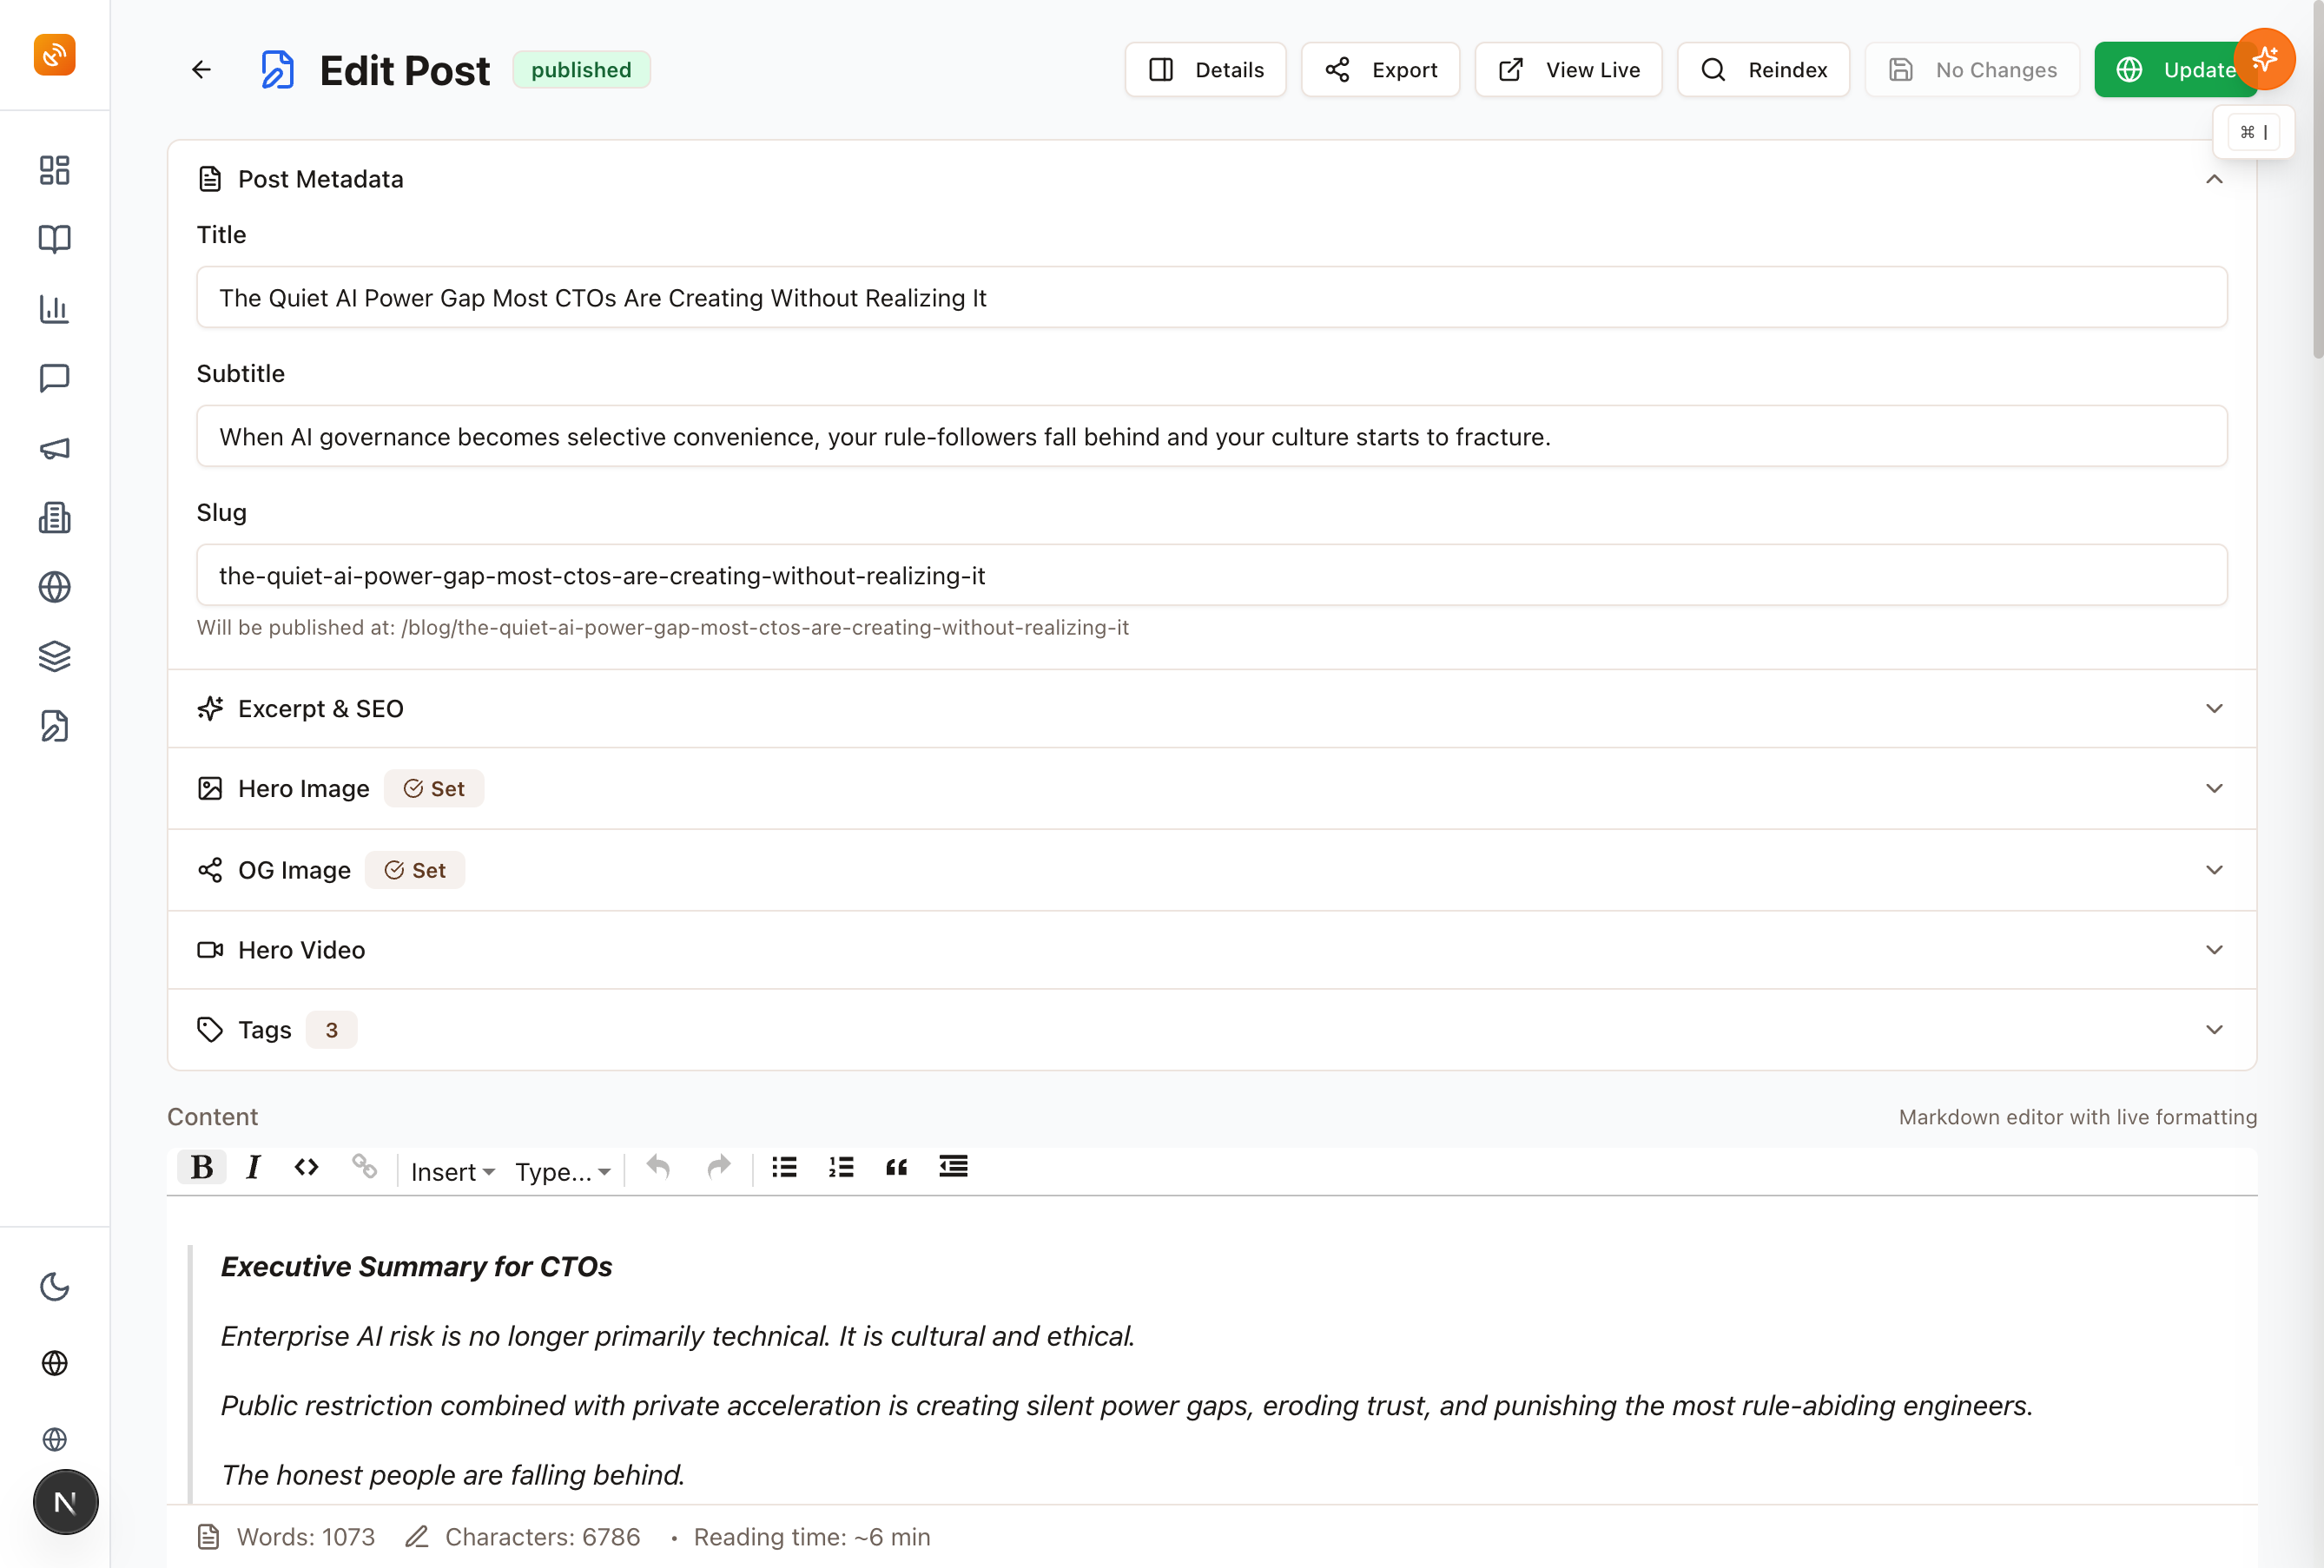This screenshot has height=1568, width=2324.
Task: Edit the Slug input field
Action: (x=1211, y=575)
